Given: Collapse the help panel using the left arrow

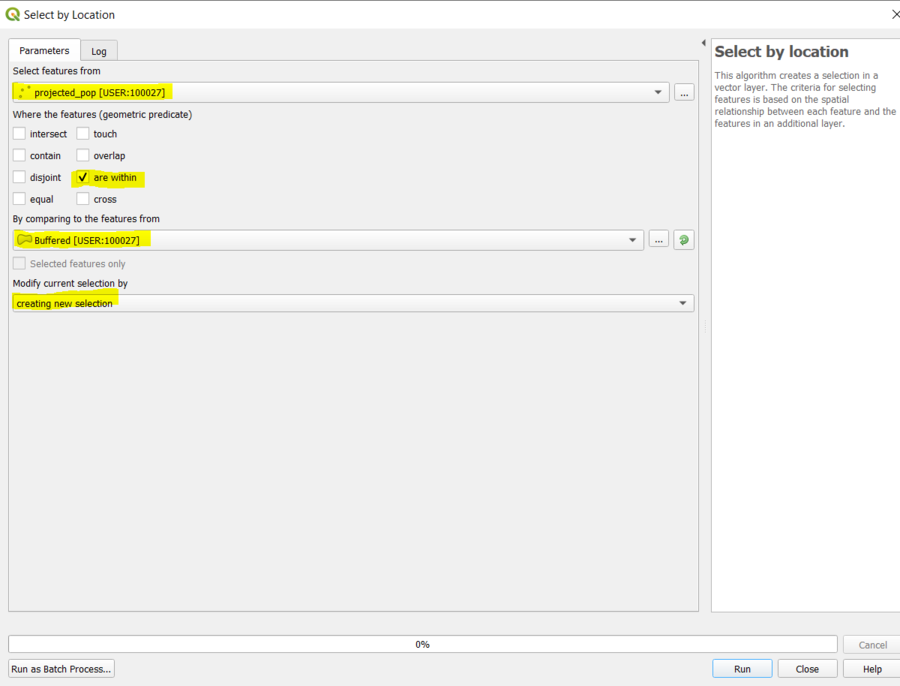Looking at the screenshot, I should 704,43.
